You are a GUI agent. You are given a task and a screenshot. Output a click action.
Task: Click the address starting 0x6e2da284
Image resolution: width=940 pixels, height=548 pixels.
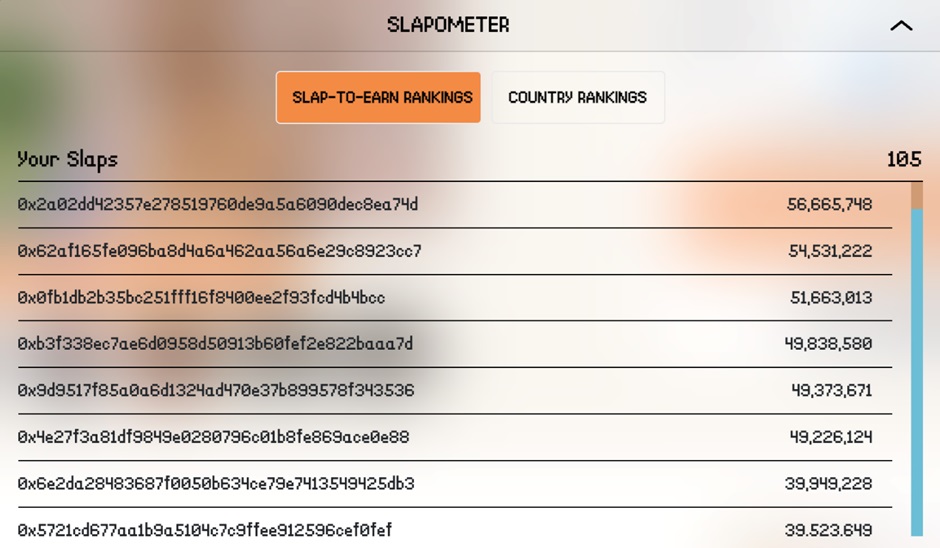click(215, 483)
